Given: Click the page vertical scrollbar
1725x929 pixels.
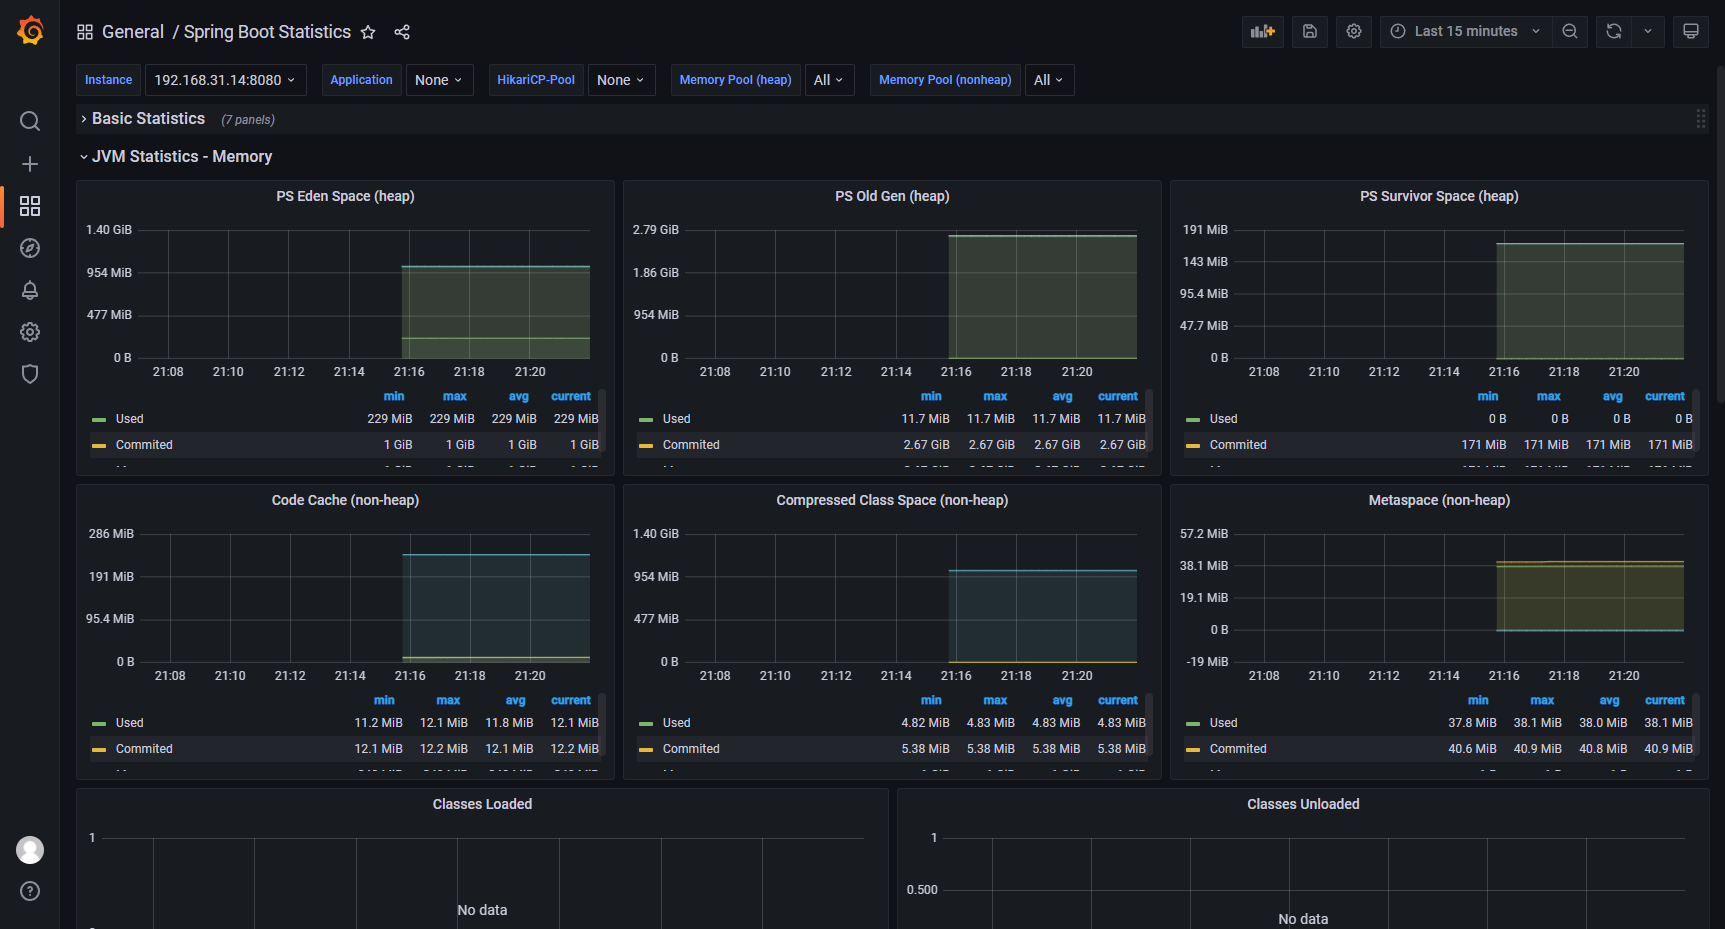Looking at the screenshot, I should (1720, 235).
